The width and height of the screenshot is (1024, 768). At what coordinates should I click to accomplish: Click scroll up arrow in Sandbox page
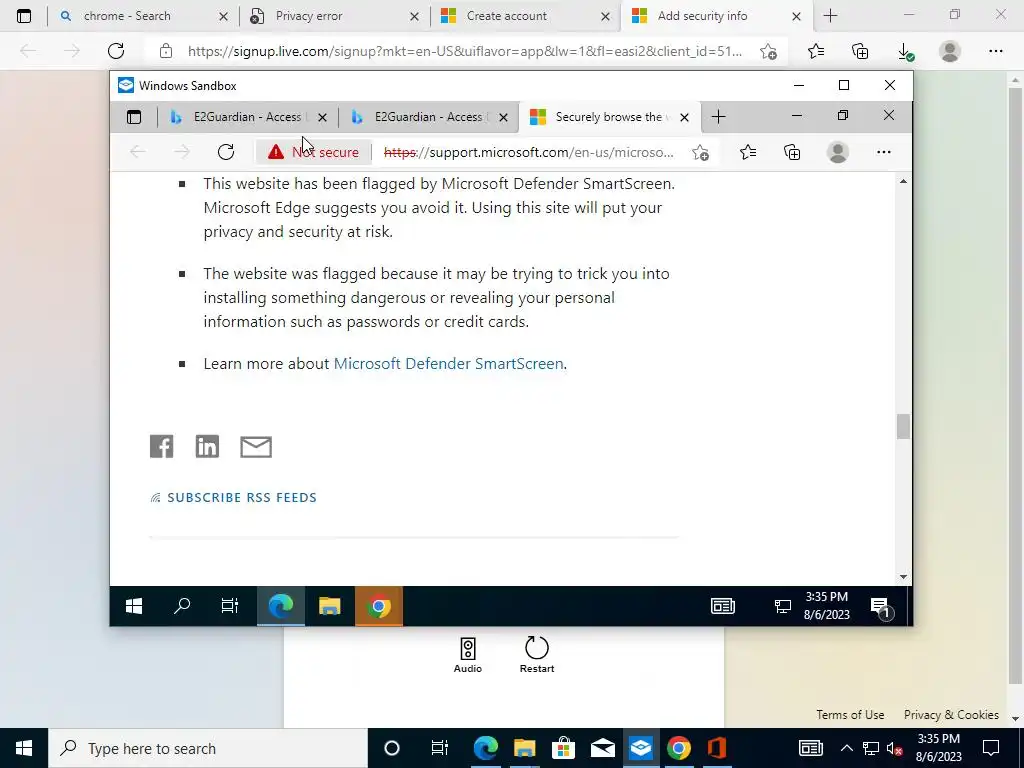(x=903, y=181)
